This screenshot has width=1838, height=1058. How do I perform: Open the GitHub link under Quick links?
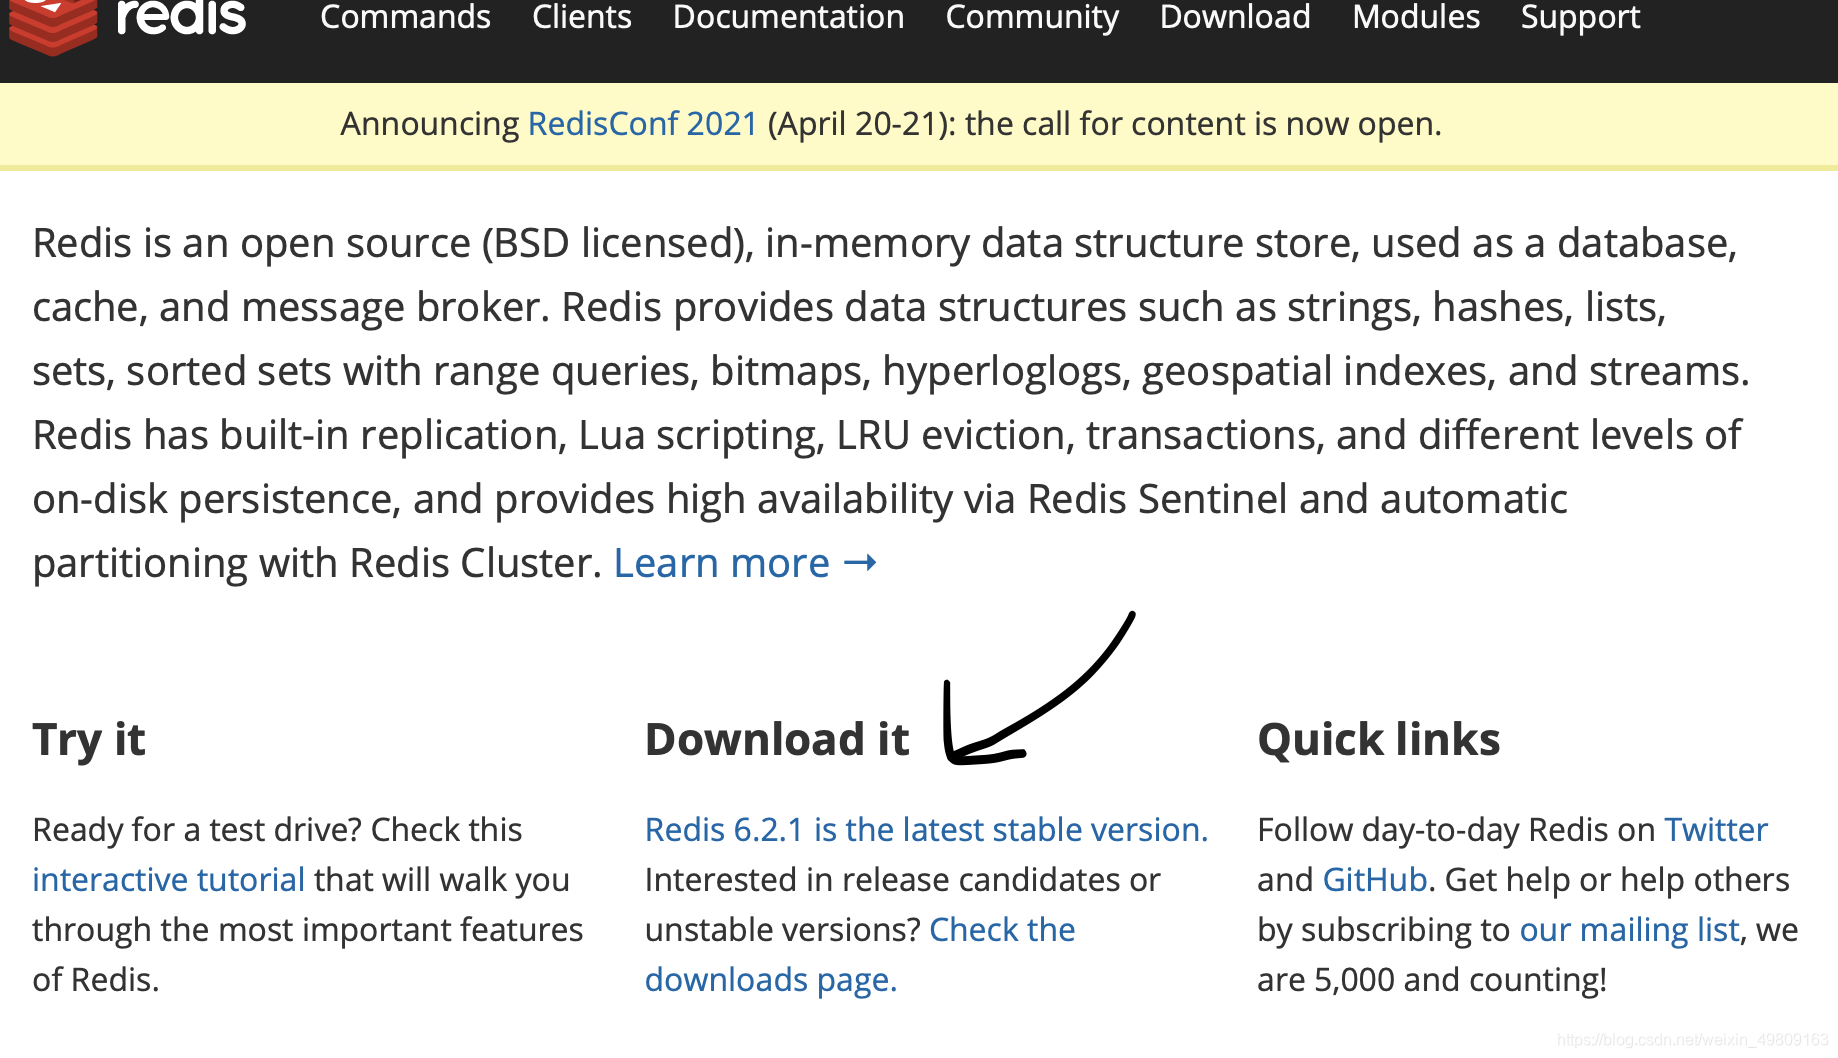[x=1375, y=880]
